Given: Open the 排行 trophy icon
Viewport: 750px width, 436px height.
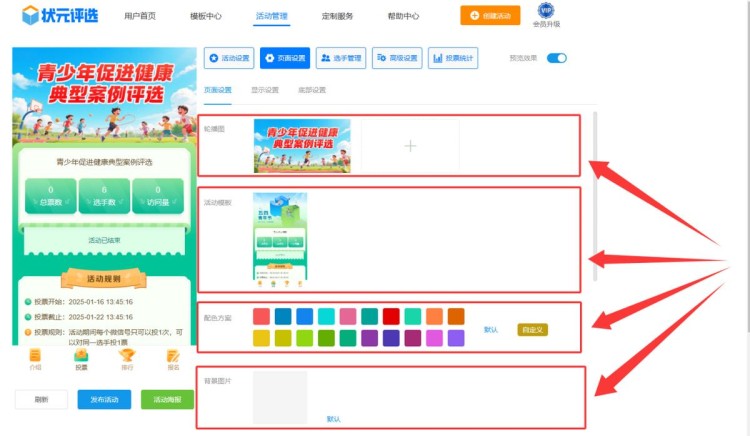Looking at the screenshot, I should 127,356.
